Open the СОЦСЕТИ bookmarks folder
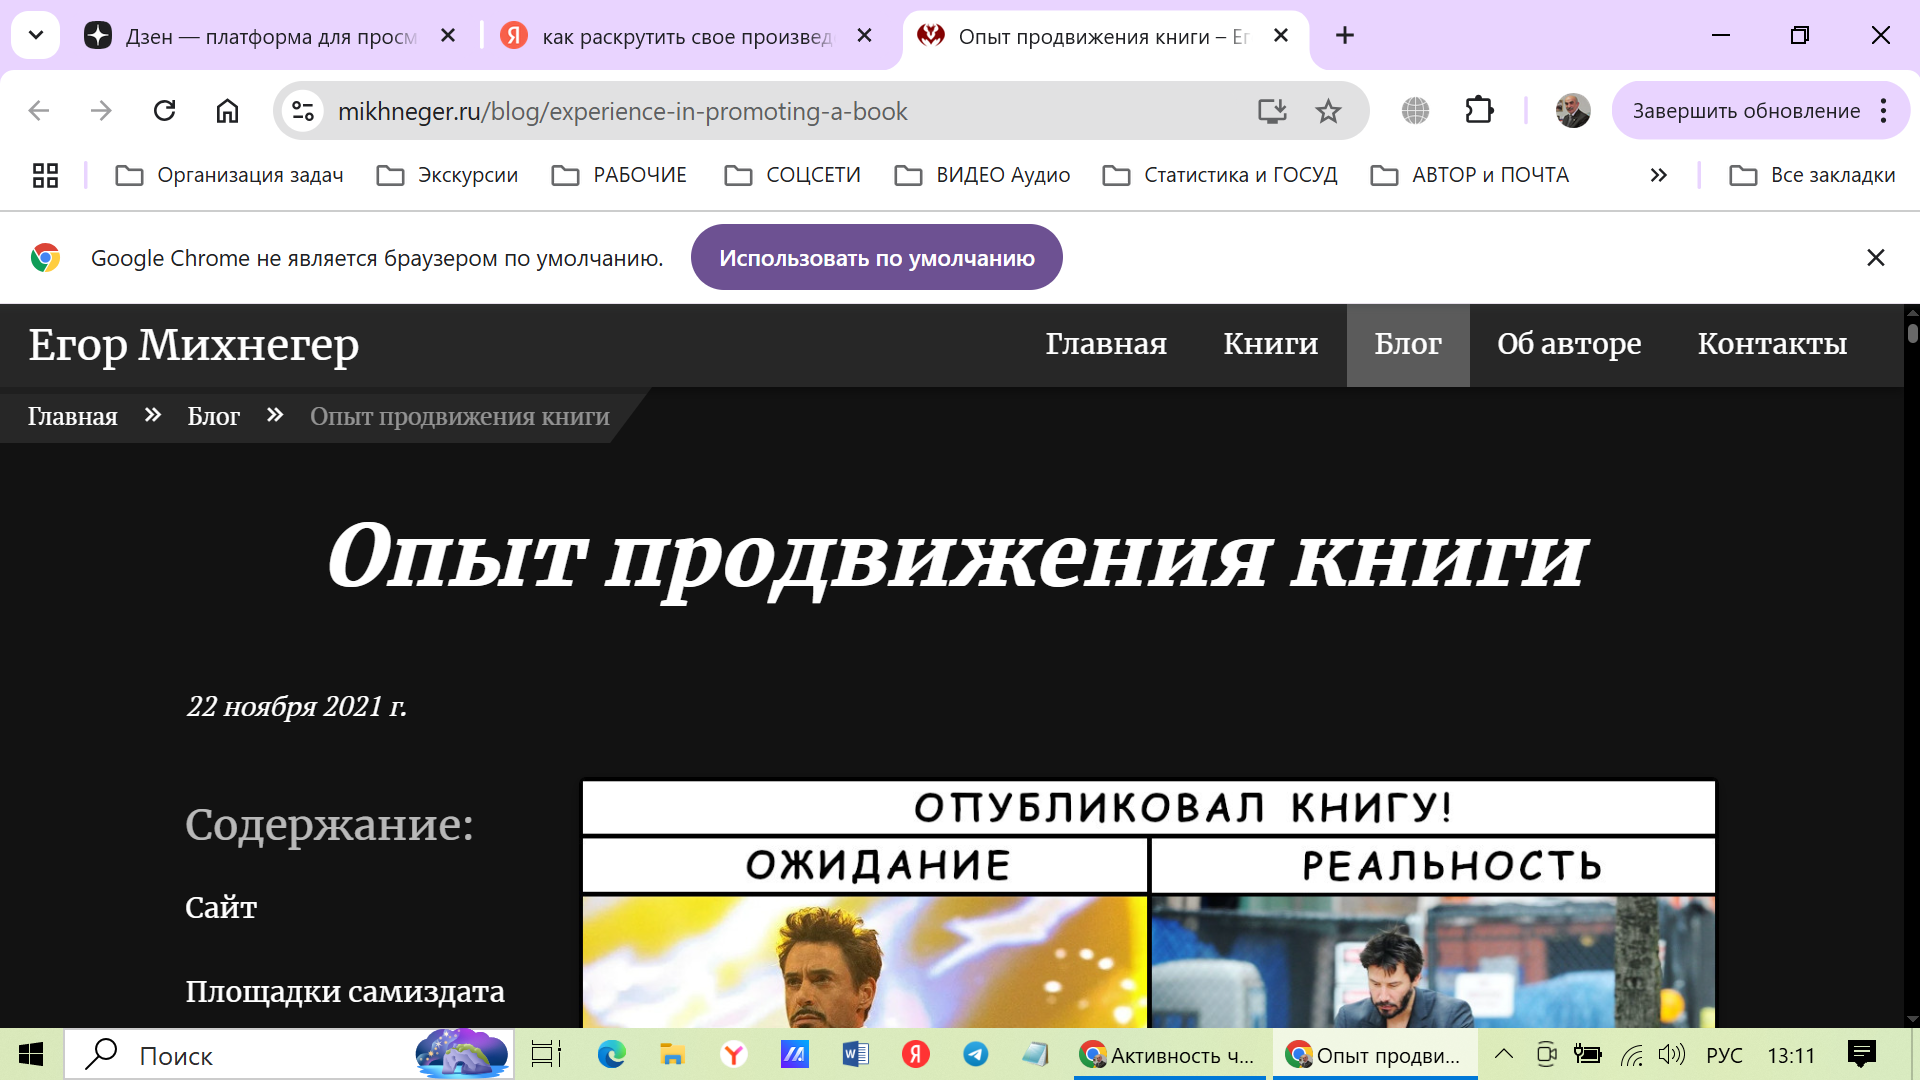 793,175
